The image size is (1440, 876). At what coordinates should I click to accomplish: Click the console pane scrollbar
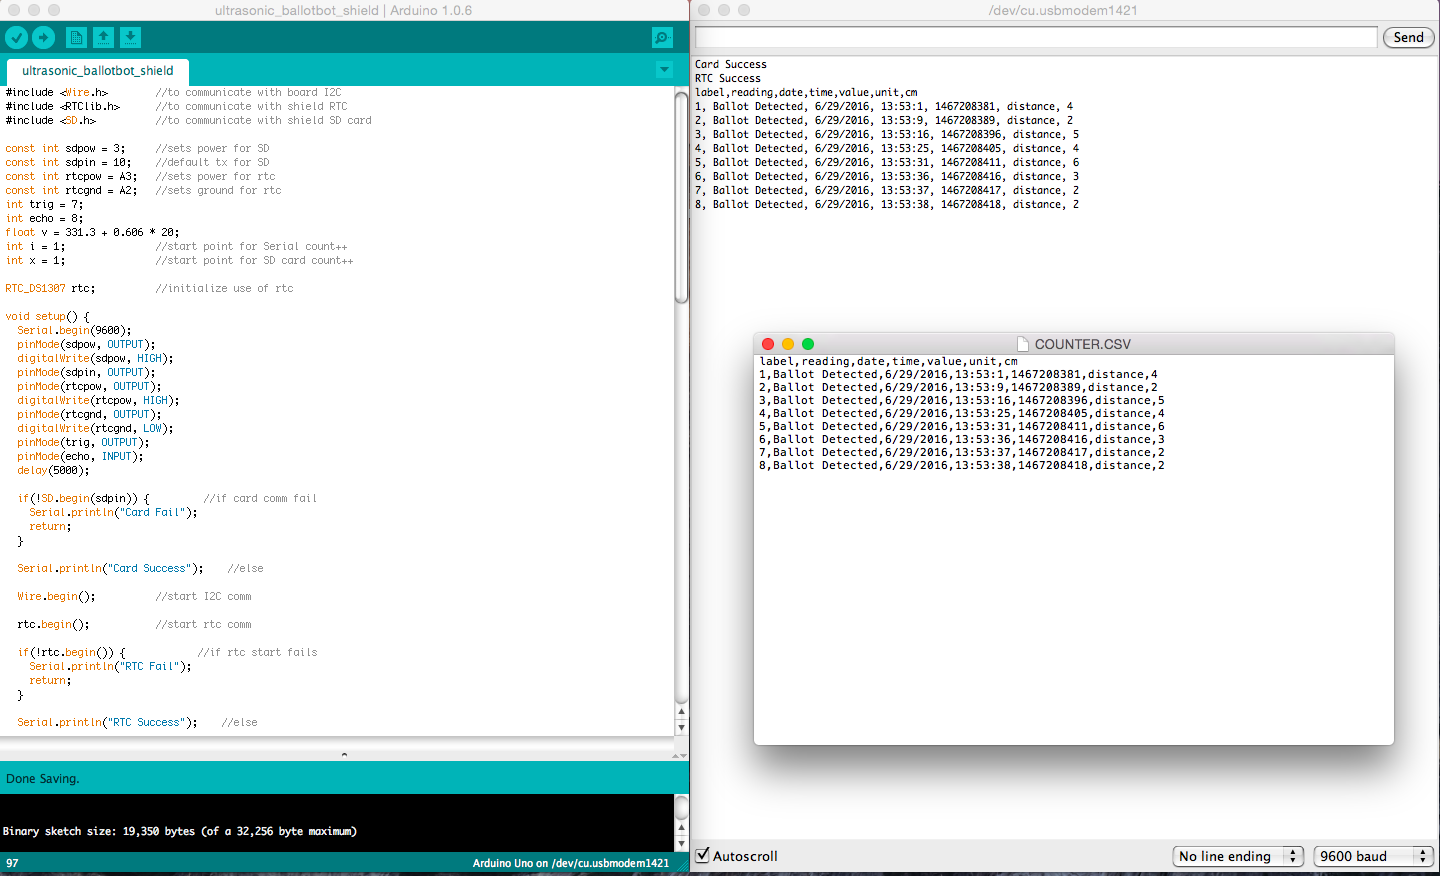(x=681, y=823)
